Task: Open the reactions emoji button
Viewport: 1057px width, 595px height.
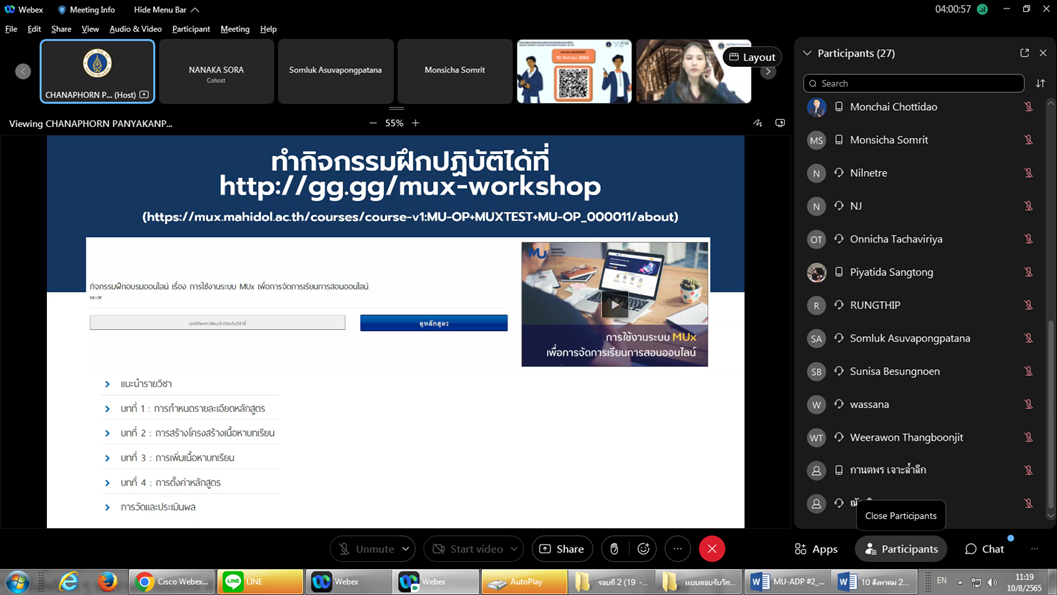Action: [644, 549]
